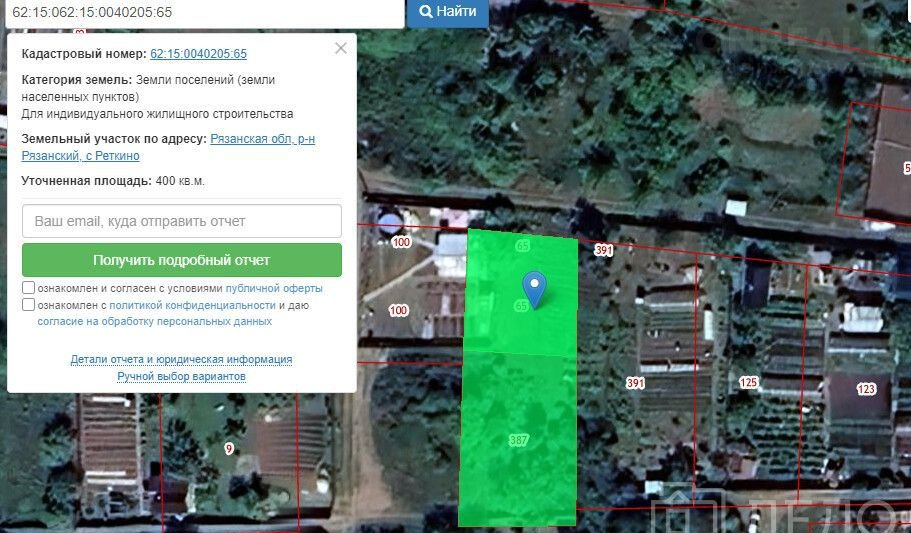The image size is (911, 533).
Task: Select parcel label 9 on map
Action: pyautogui.click(x=229, y=449)
